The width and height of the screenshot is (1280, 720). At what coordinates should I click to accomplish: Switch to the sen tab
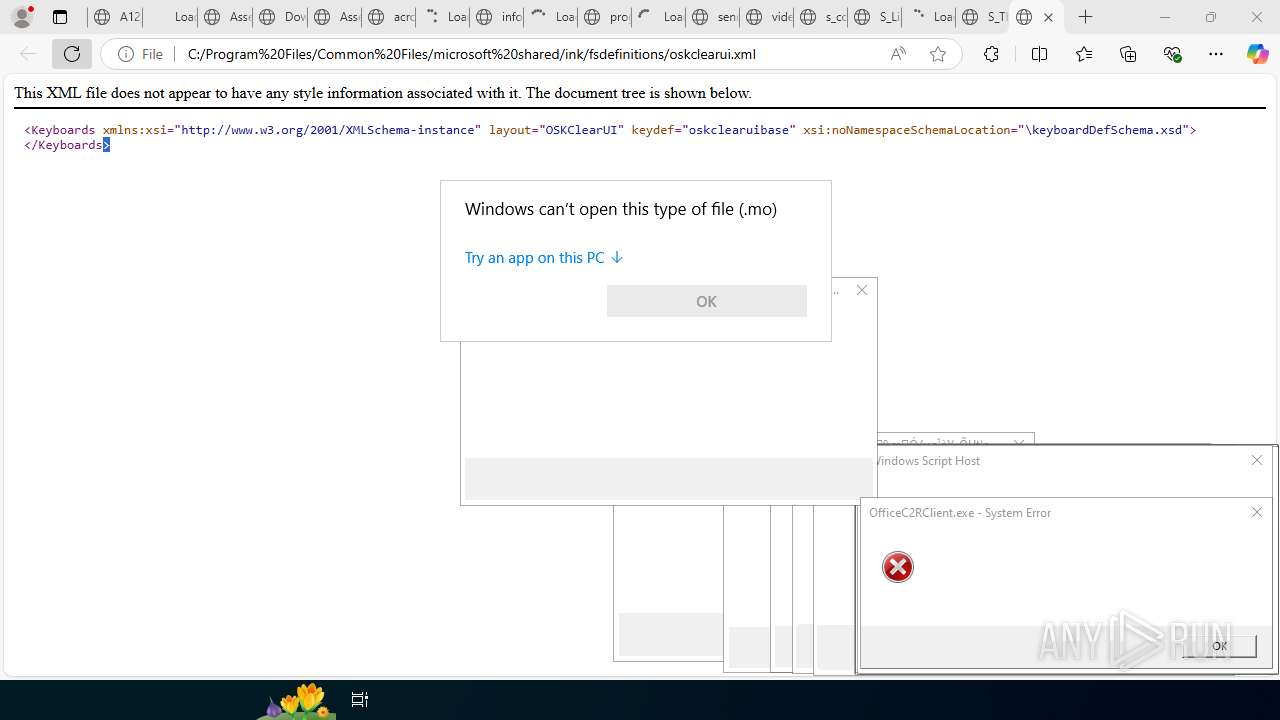tap(713, 17)
